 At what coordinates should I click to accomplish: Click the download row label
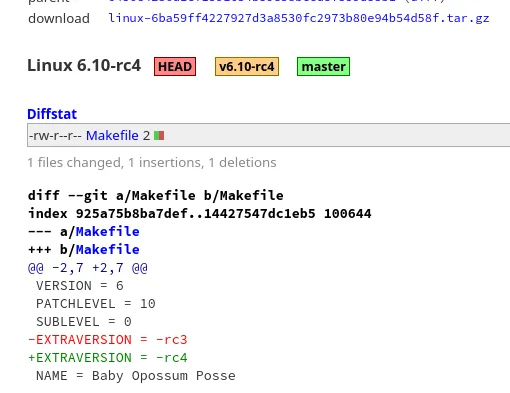pyautogui.click(x=59, y=18)
